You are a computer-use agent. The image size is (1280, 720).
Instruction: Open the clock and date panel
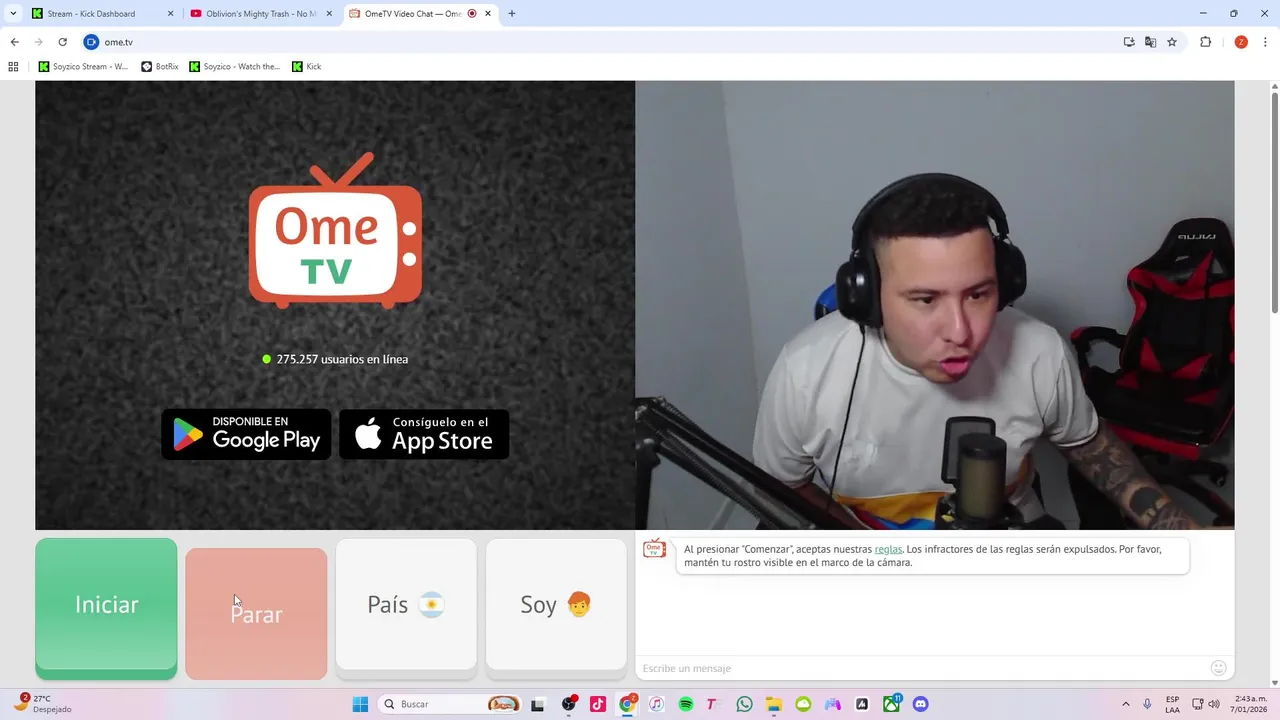[x=1250, y=704]
